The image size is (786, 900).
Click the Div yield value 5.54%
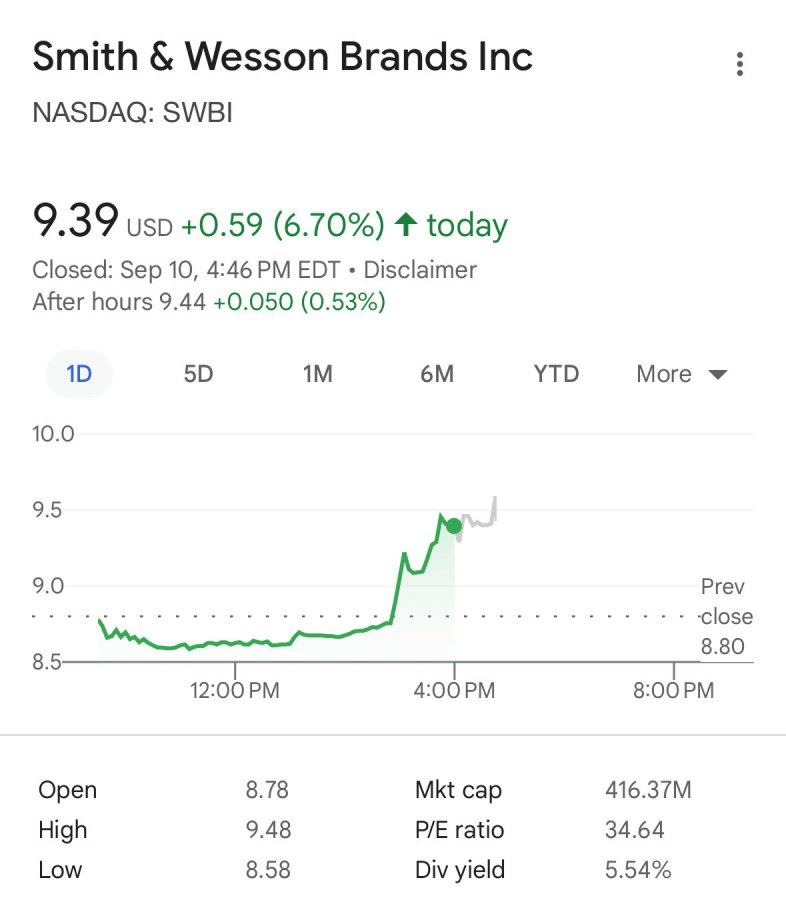coord(638,870)
